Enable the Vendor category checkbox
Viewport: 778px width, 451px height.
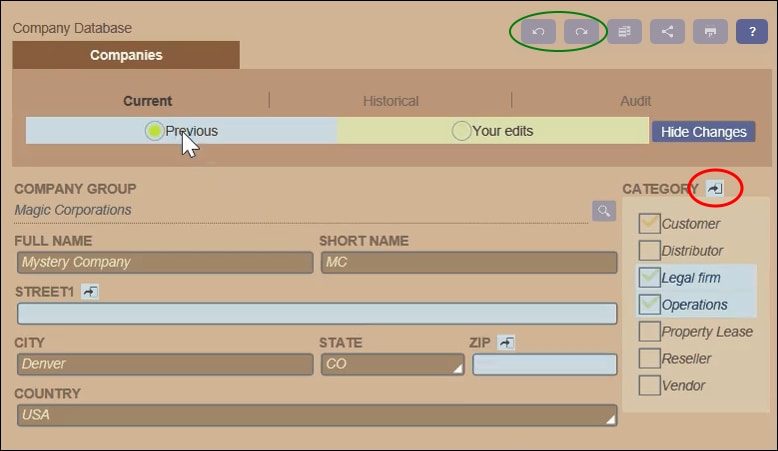click(649, 385)
